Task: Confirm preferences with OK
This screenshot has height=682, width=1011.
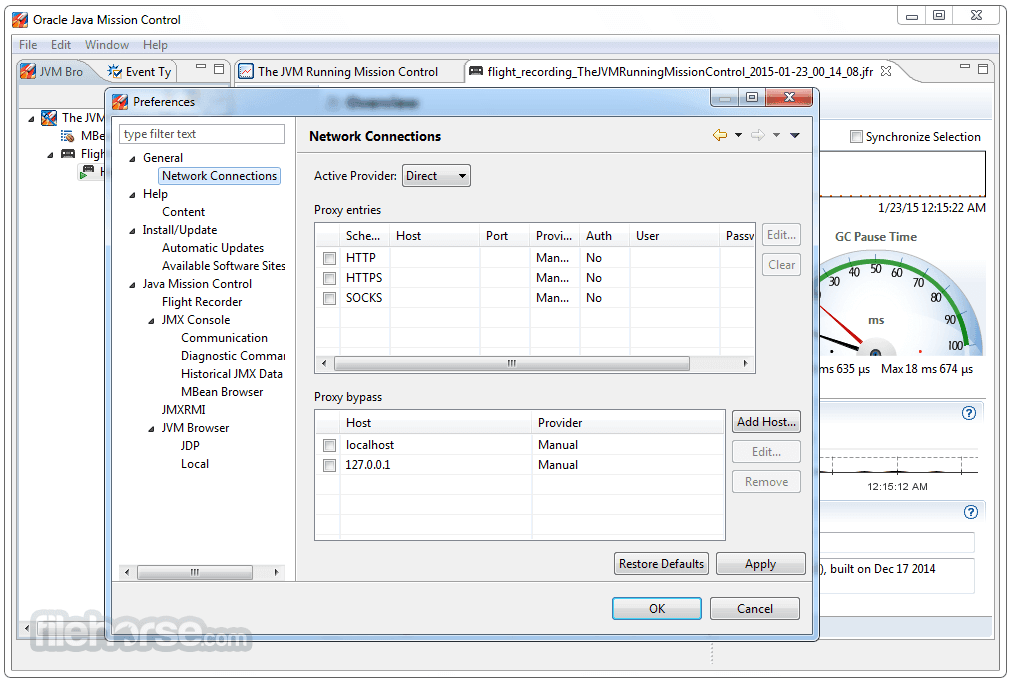Action: coord(656,609)
